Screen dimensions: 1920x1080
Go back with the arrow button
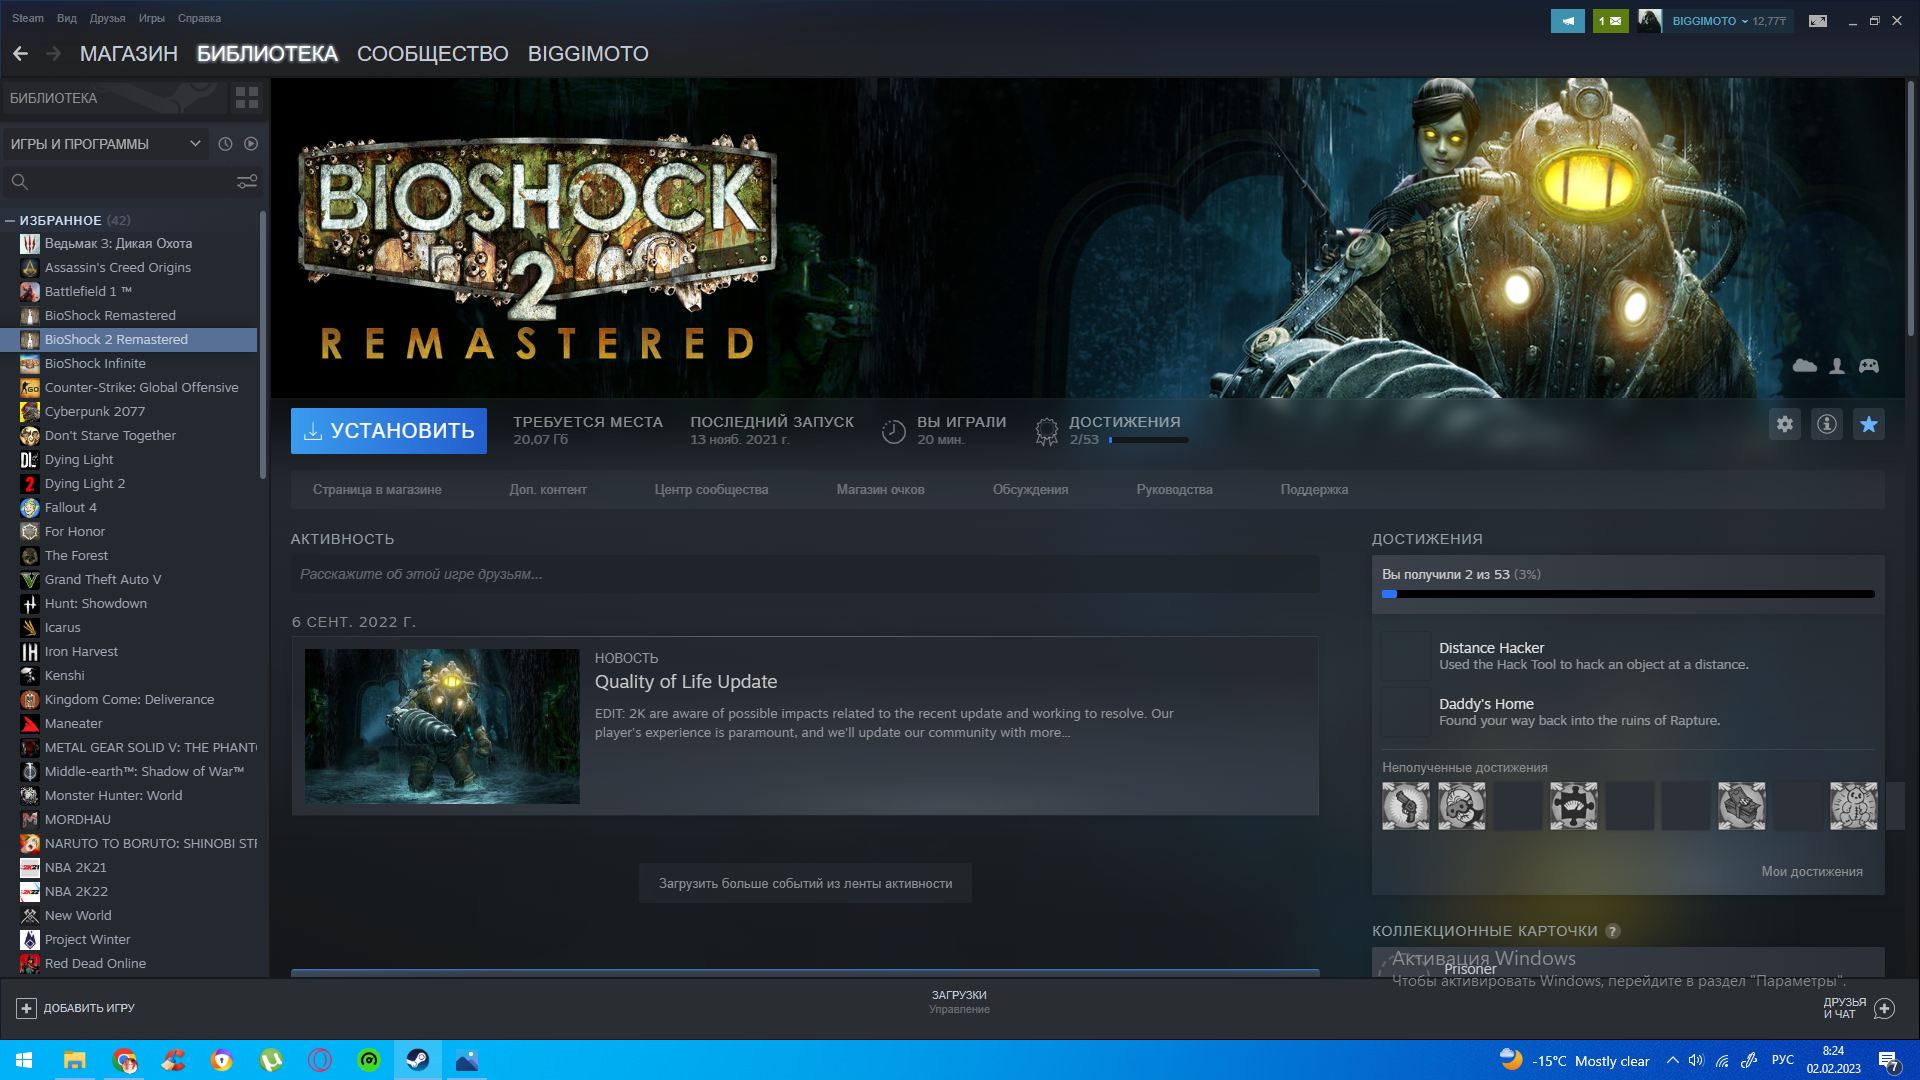[20, 54]
